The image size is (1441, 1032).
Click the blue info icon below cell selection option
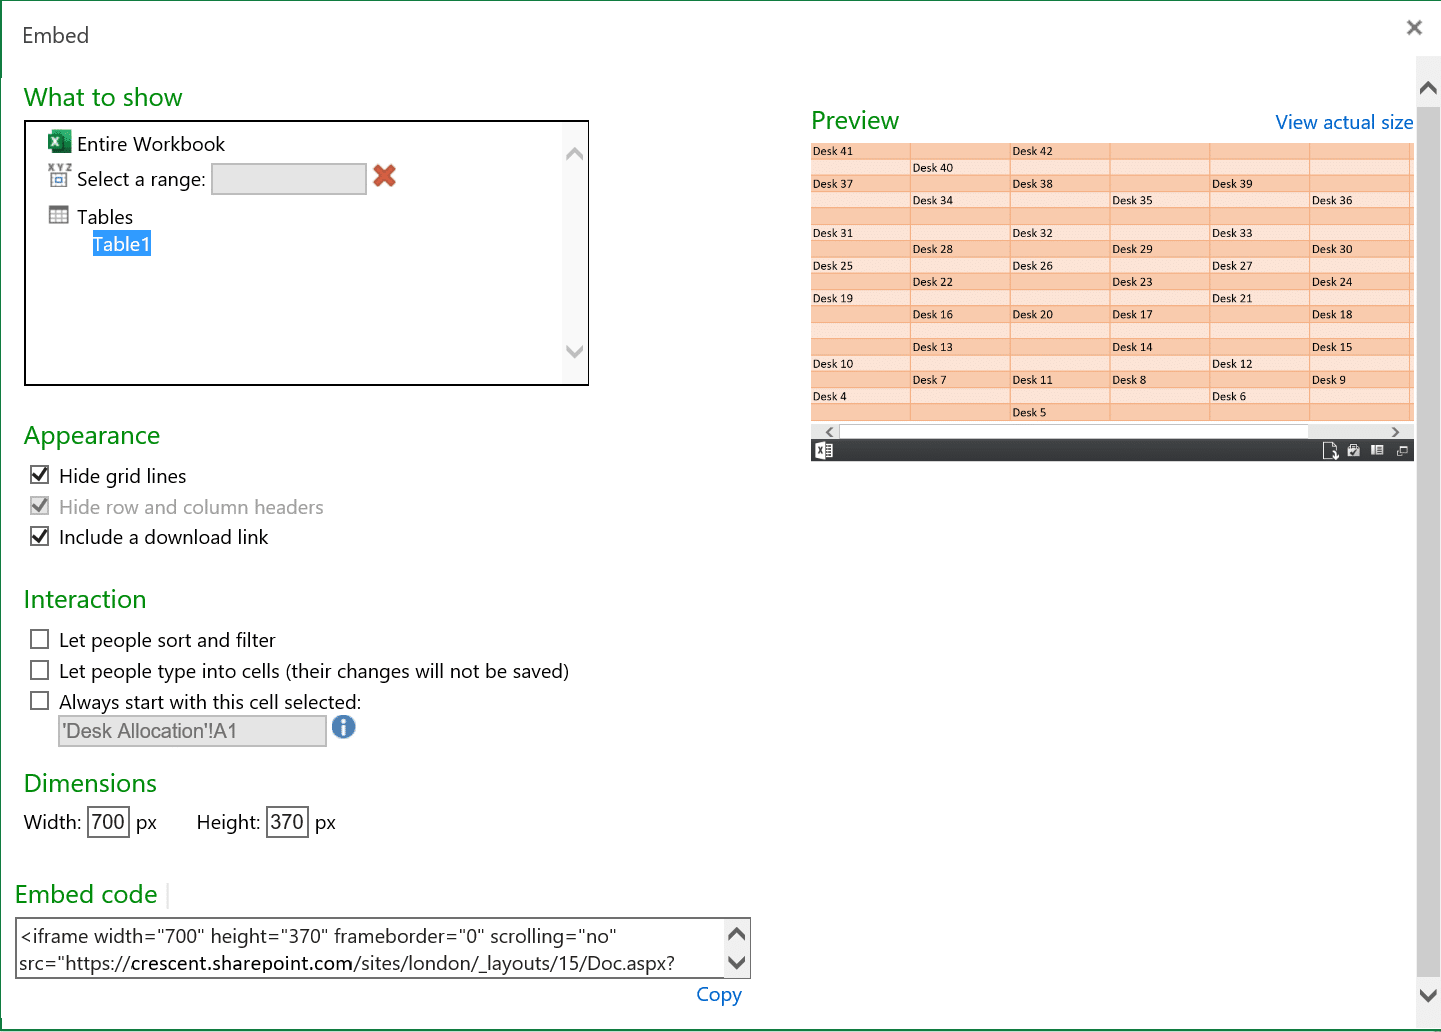tap(343, 727)
